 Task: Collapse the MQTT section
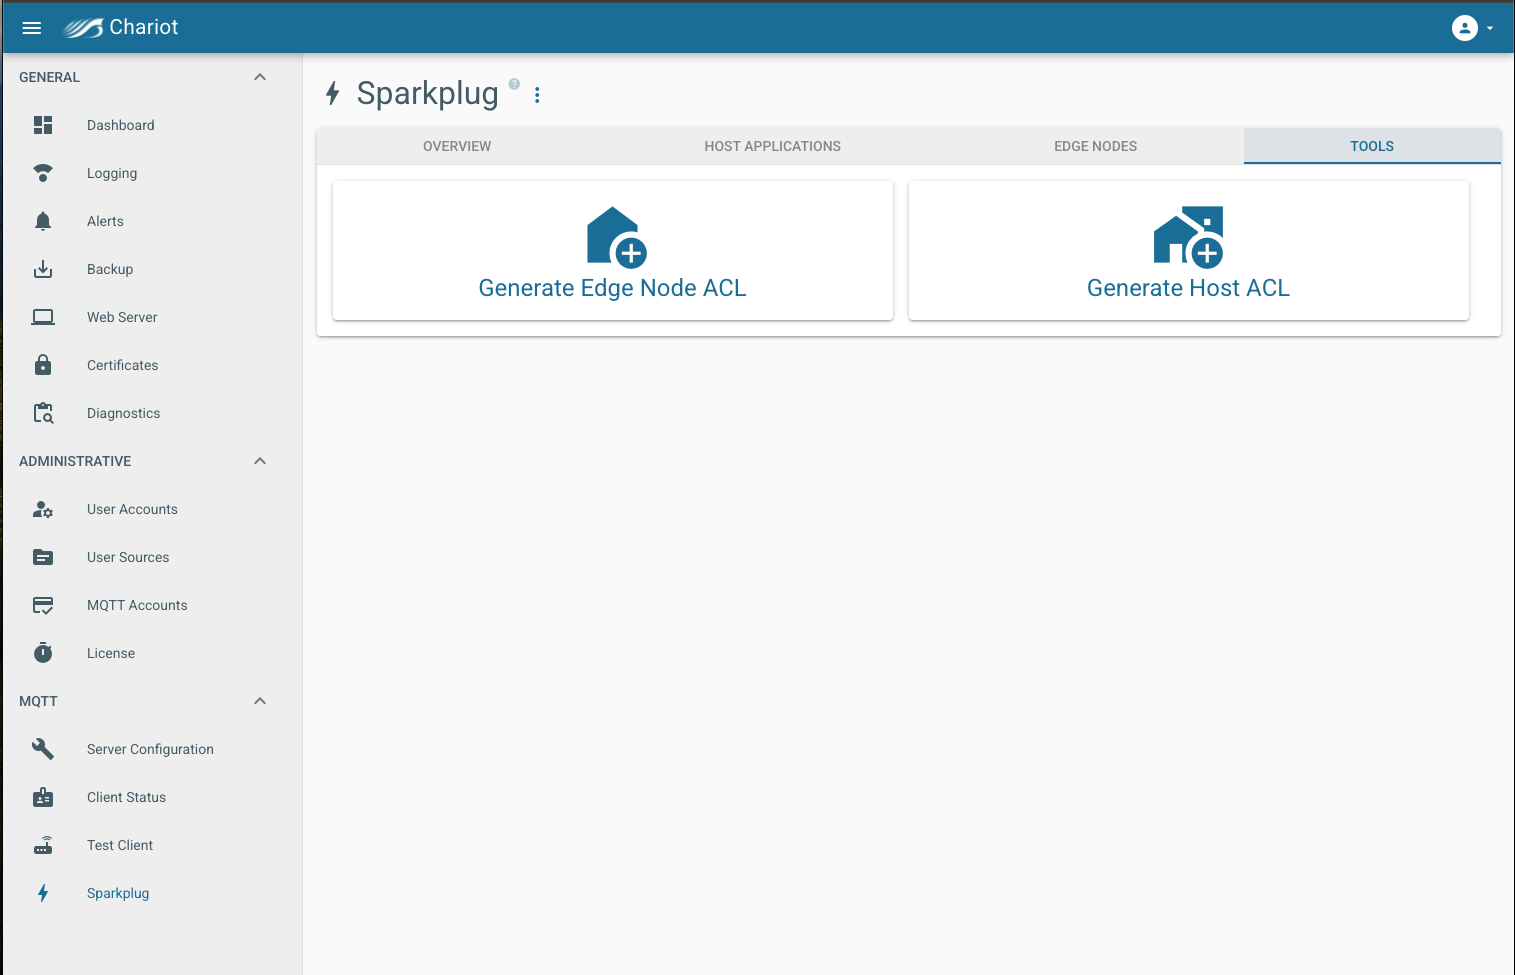260,701
